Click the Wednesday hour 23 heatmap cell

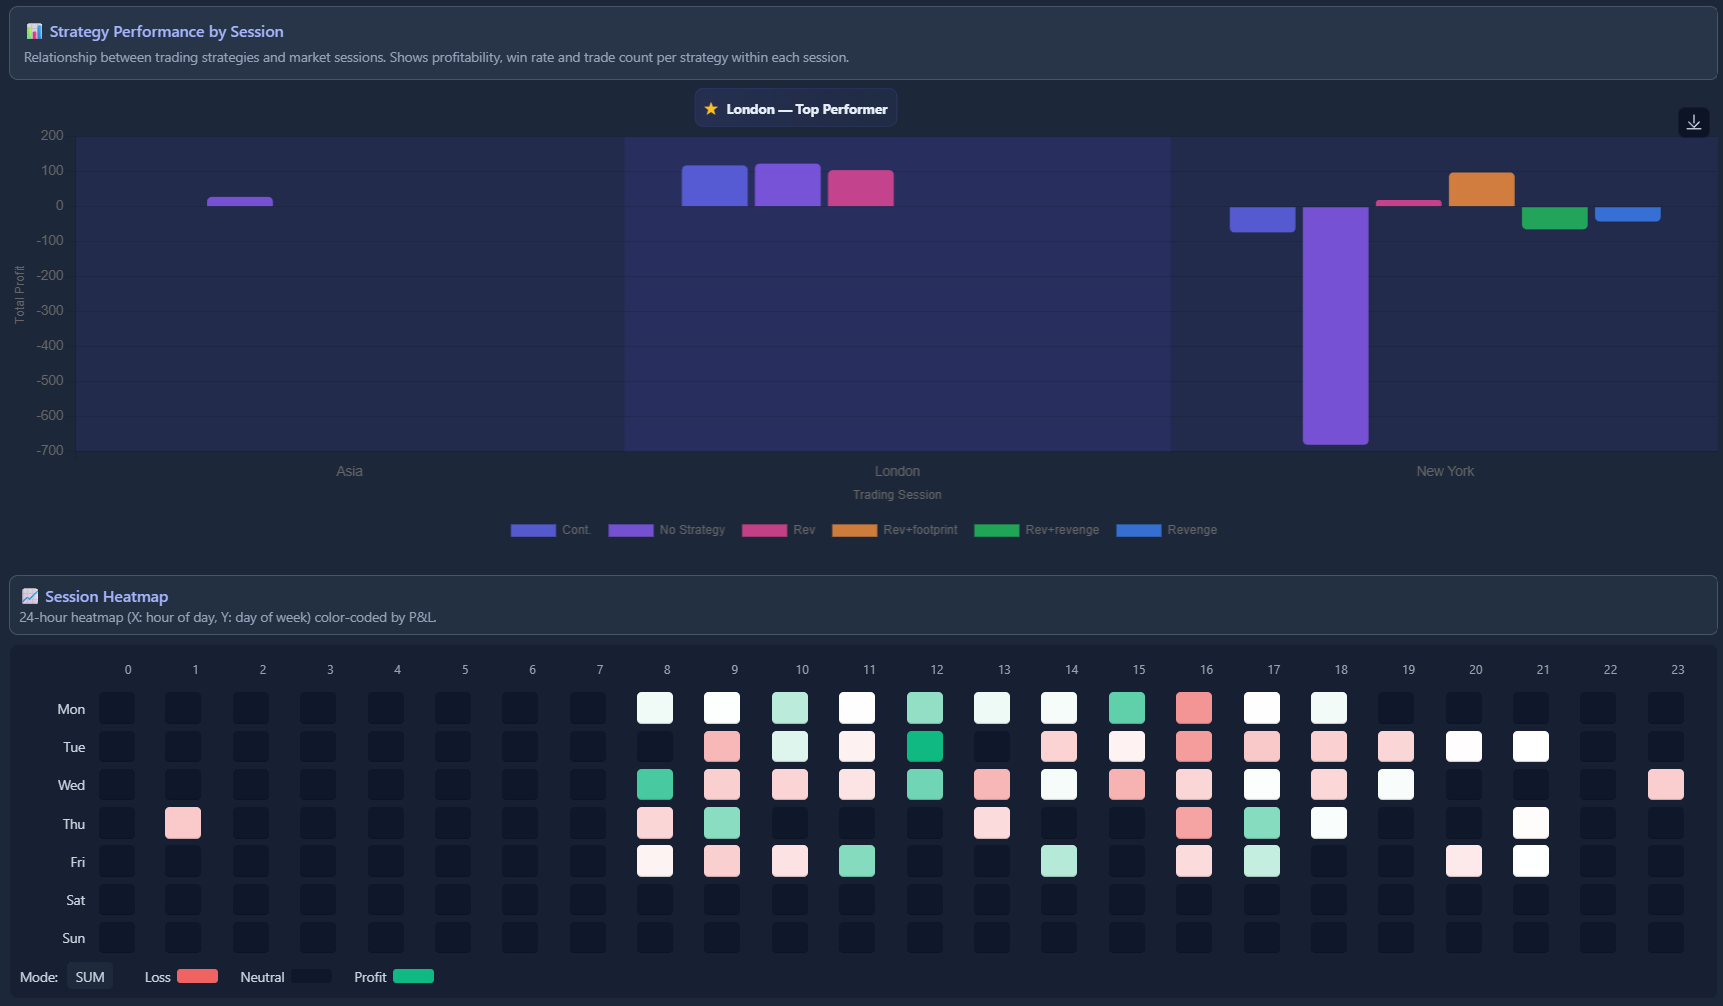pyautogui.click(x=1665, y=785)
